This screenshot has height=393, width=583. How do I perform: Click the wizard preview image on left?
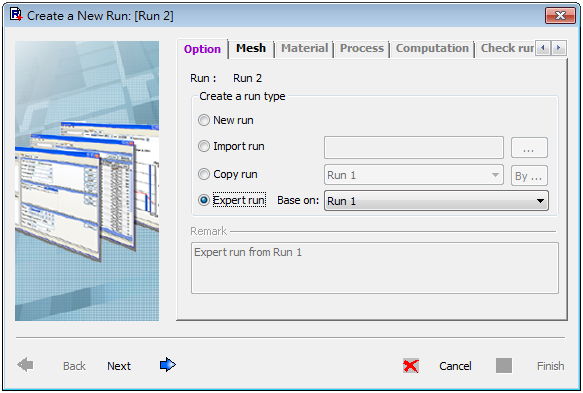pos(87,181)
